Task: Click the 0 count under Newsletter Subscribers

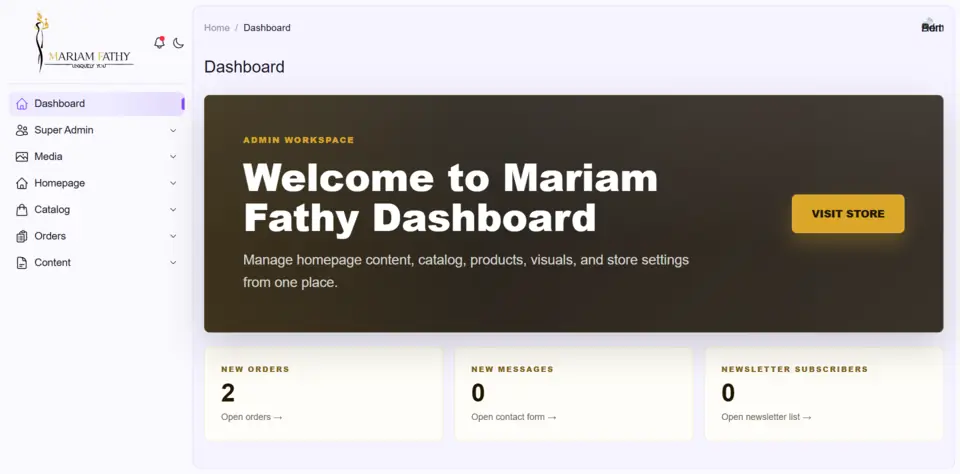Action: tap(728, 393)
